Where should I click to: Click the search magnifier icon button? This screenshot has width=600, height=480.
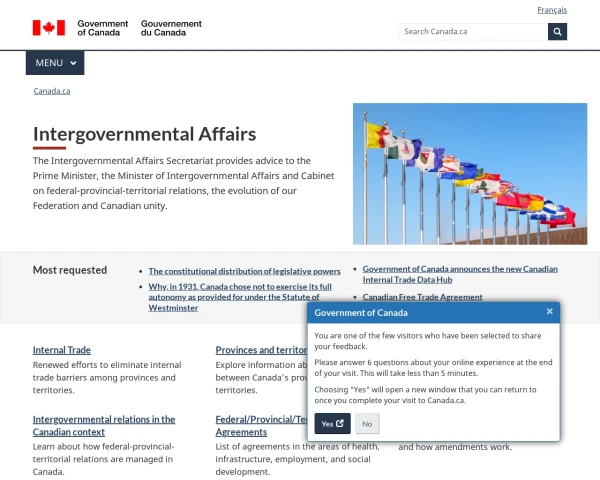pyautogui.click(x=557, y=31)
